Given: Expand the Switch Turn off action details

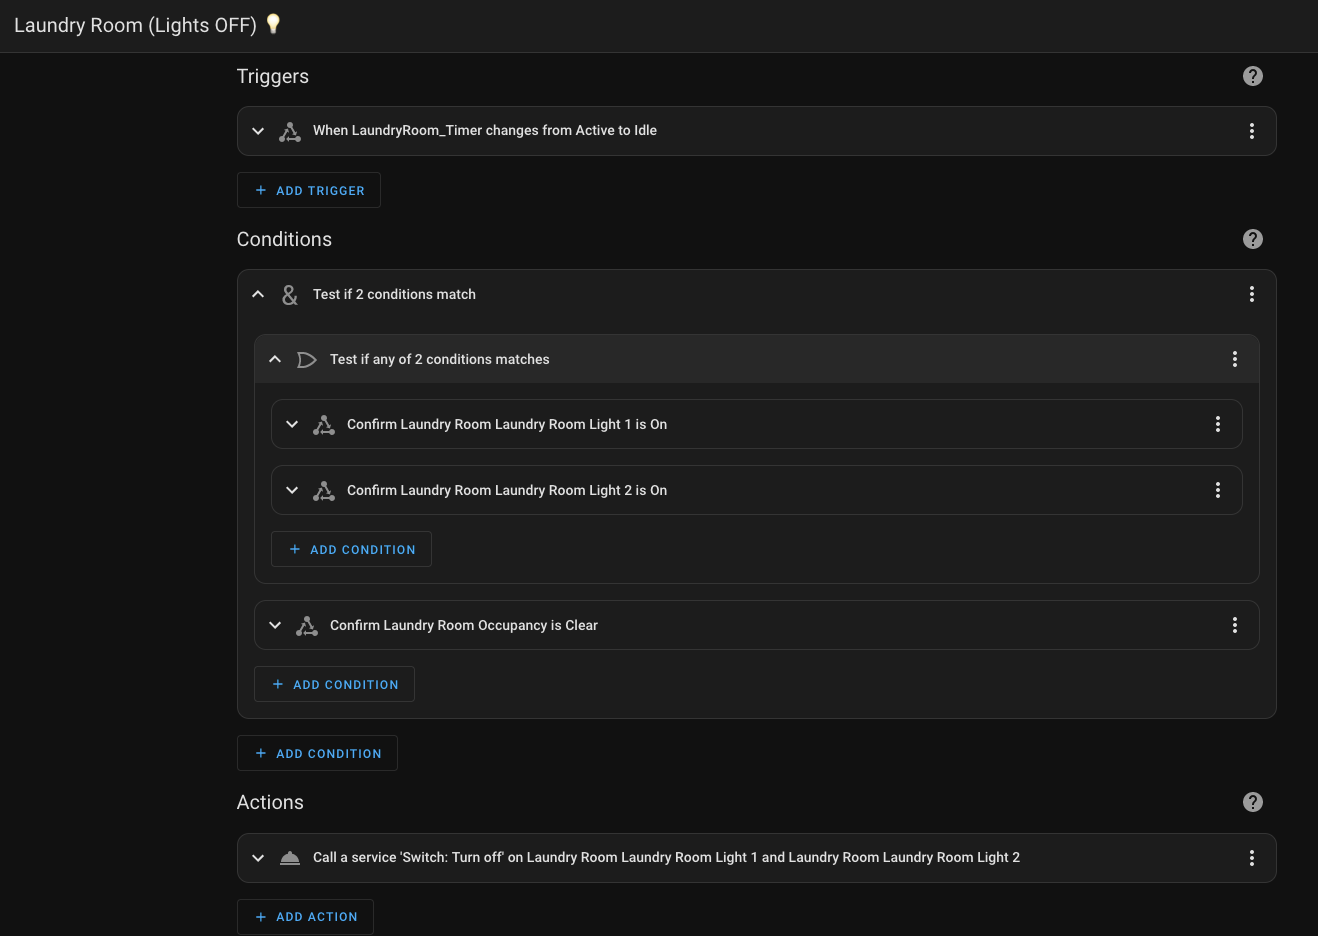Looking at the screenshot, I should coord(258,857).
